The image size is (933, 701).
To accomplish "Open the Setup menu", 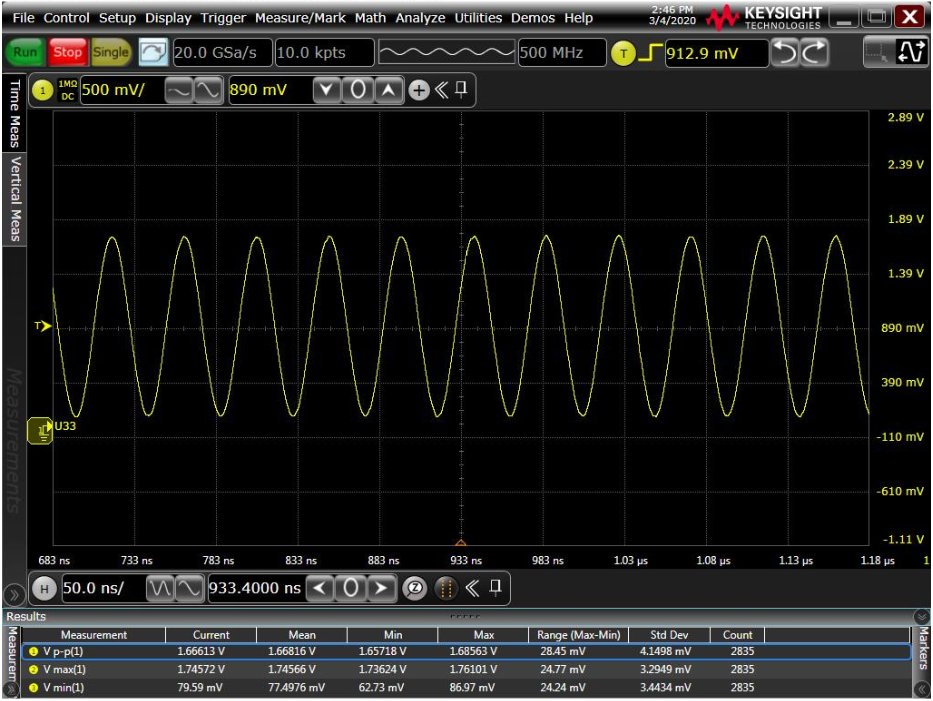I will 117,18.
